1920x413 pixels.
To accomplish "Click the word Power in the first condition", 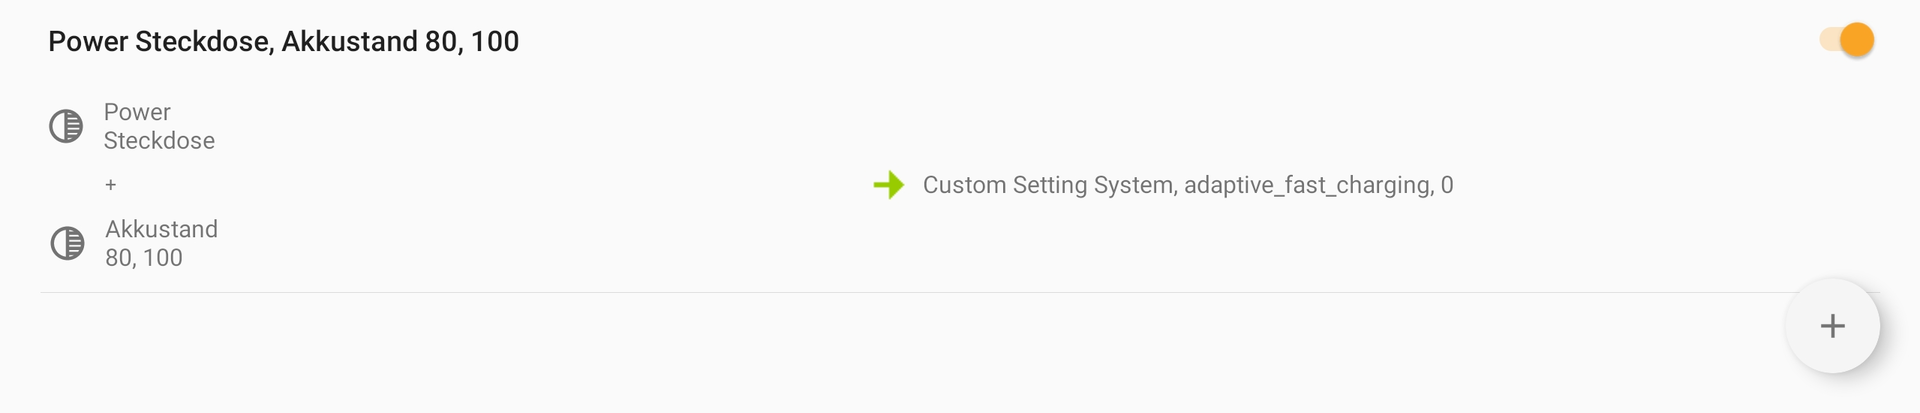I will tap(137, 112).
